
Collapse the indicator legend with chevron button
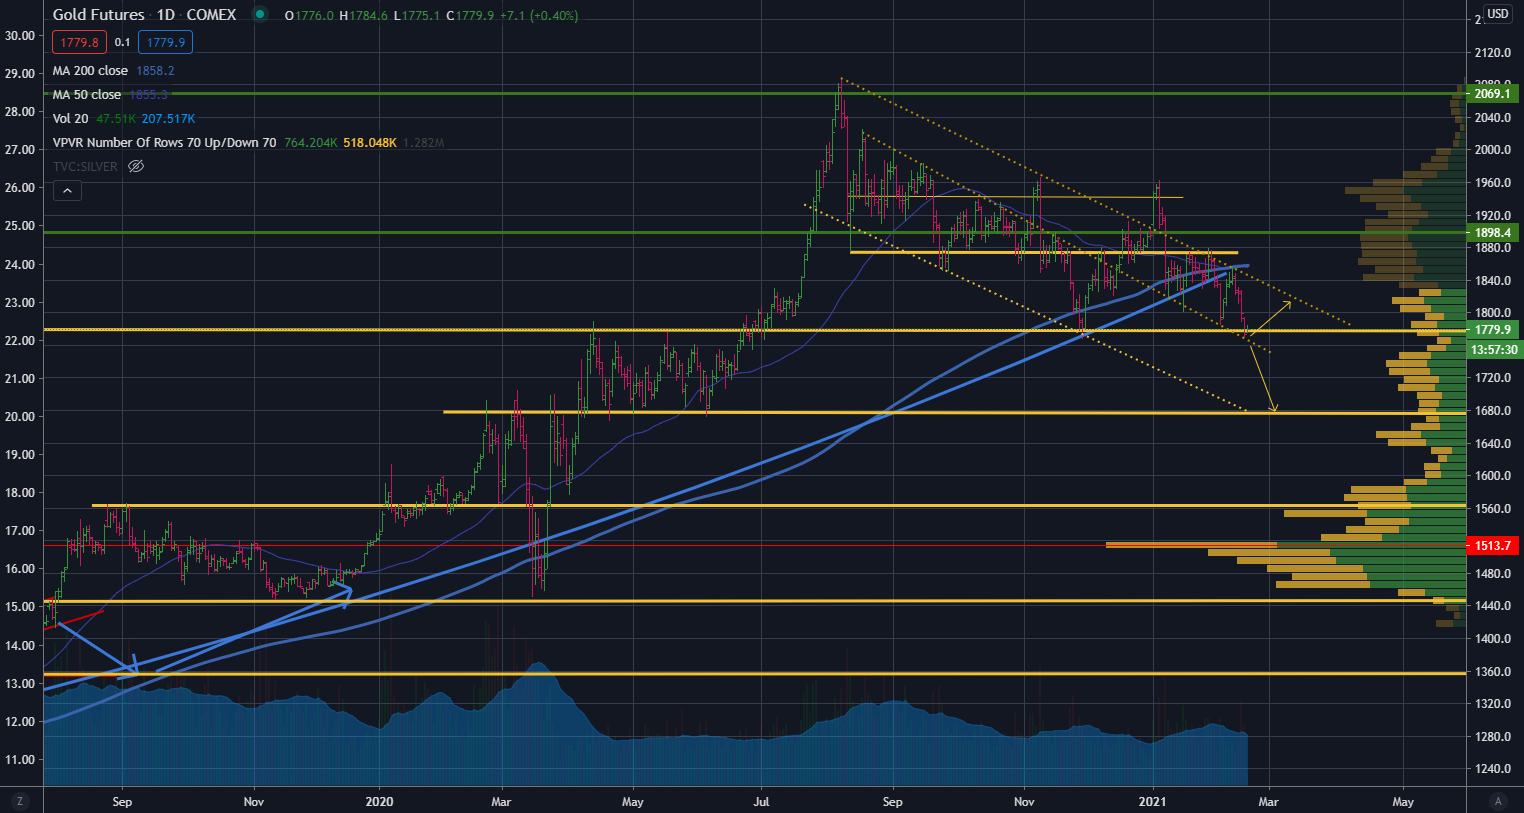67,190
